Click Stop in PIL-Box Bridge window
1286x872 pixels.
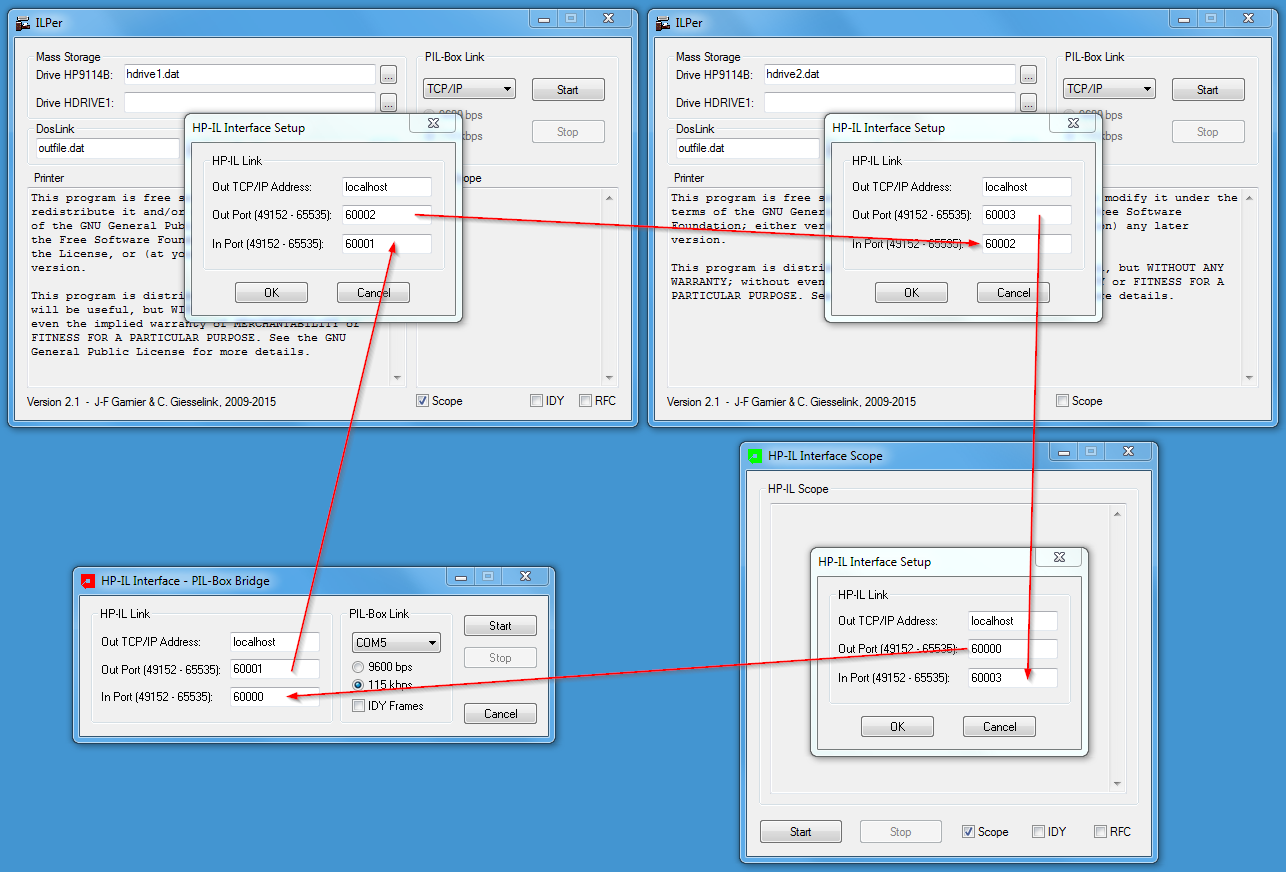point(500,658)
